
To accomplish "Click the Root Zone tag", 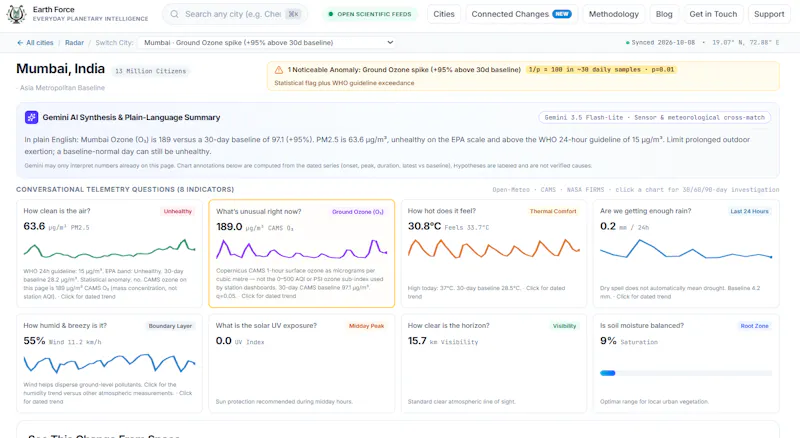I will click(x=754, y=326).
